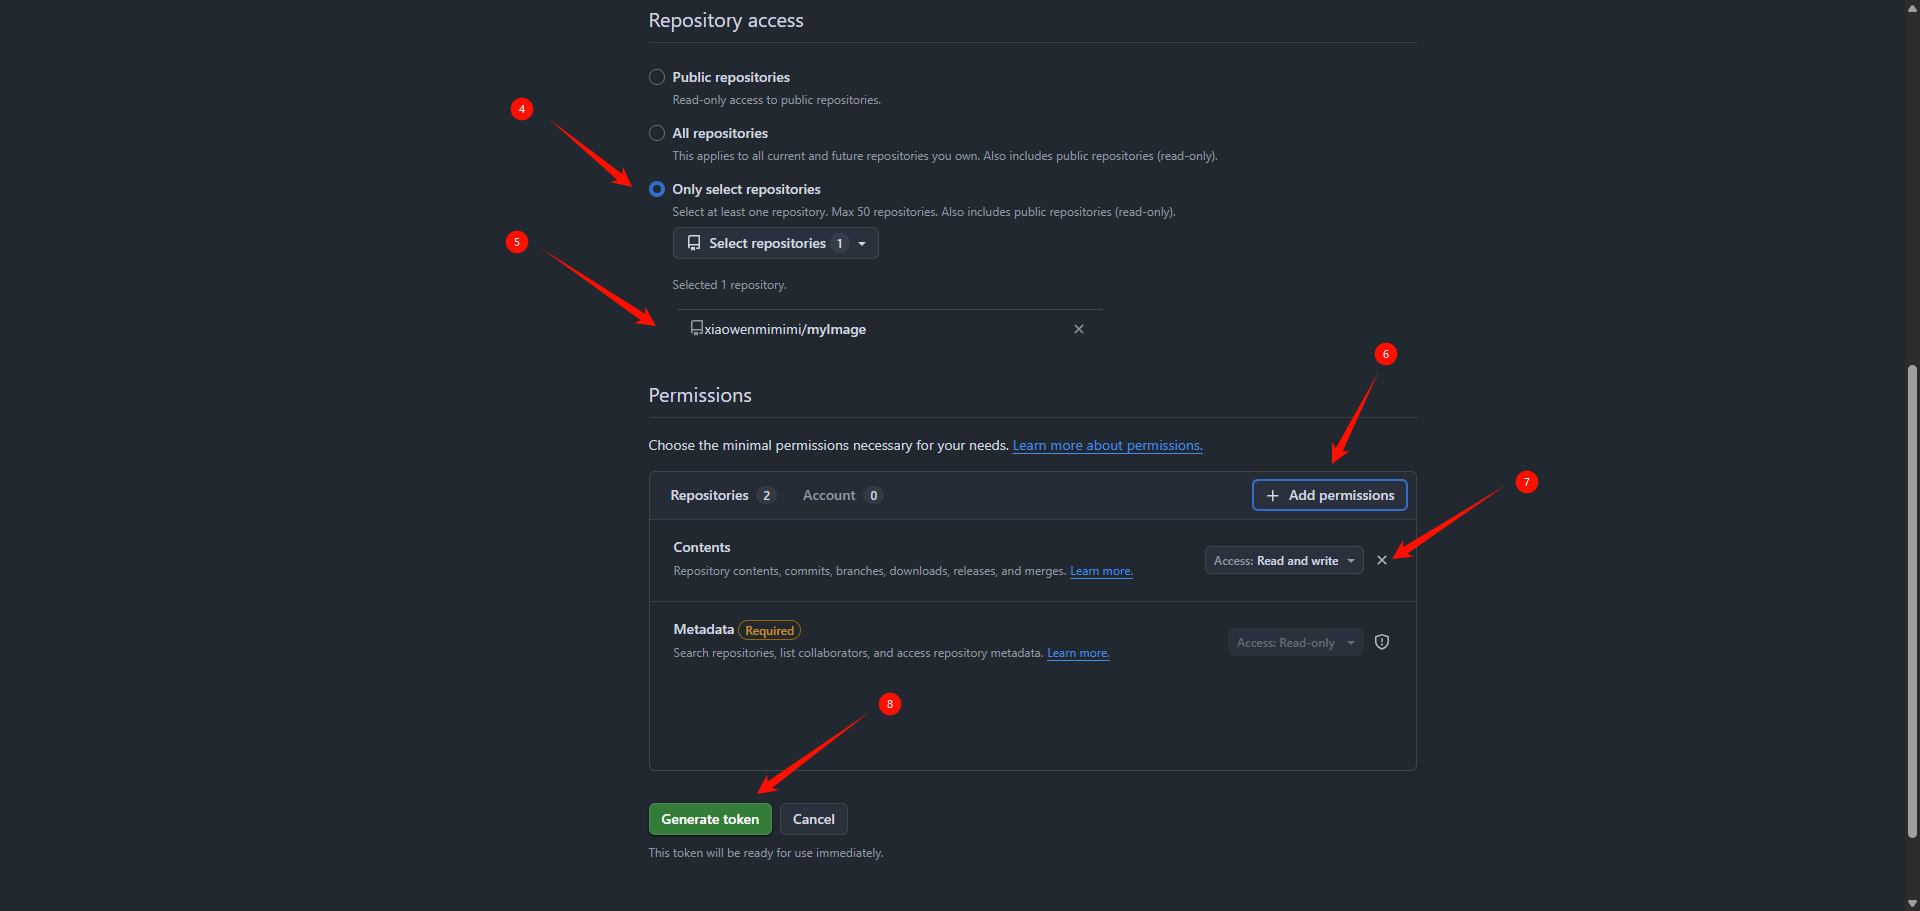Open the Select repositories dropdown
Image resolution: width=1920 pixels, height=911 pixels.
775,243
